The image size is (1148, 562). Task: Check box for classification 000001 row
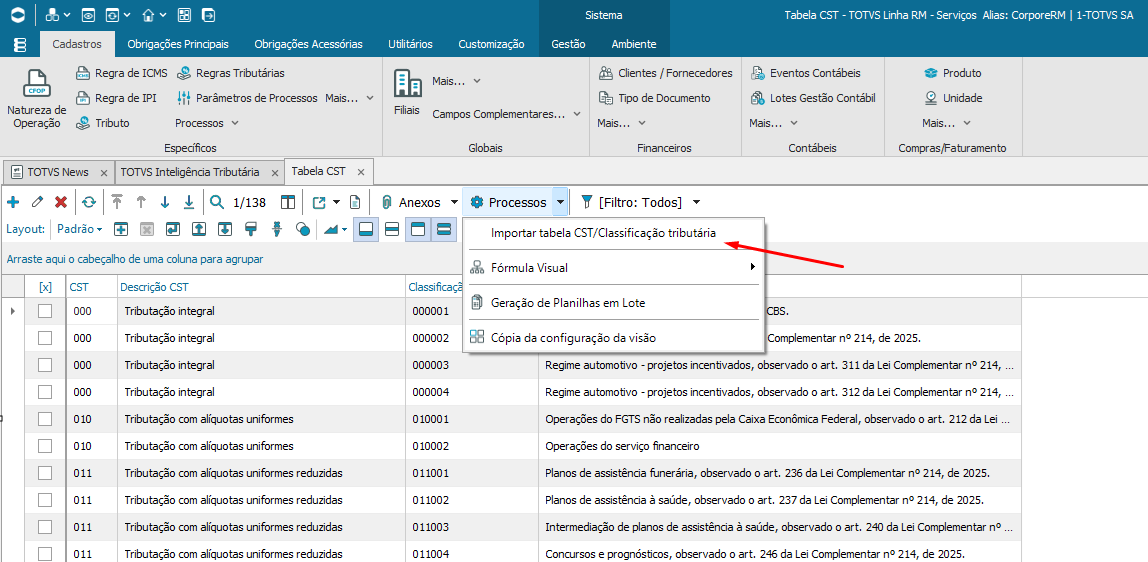click(45, 311)
